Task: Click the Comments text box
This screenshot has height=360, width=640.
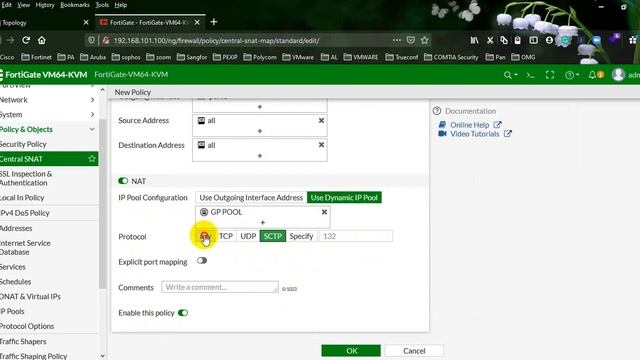Action: pyautogui.click(x=220, y=287)
